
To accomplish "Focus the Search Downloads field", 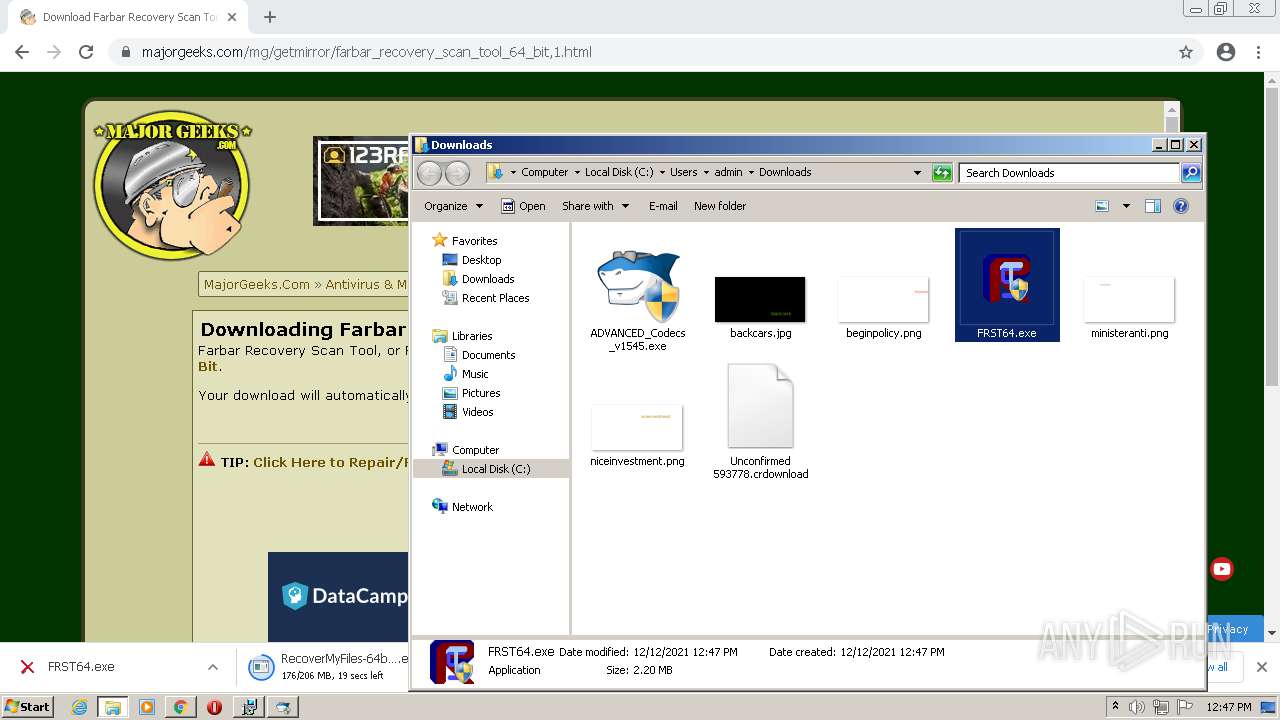I will [x=1069, y=173].
